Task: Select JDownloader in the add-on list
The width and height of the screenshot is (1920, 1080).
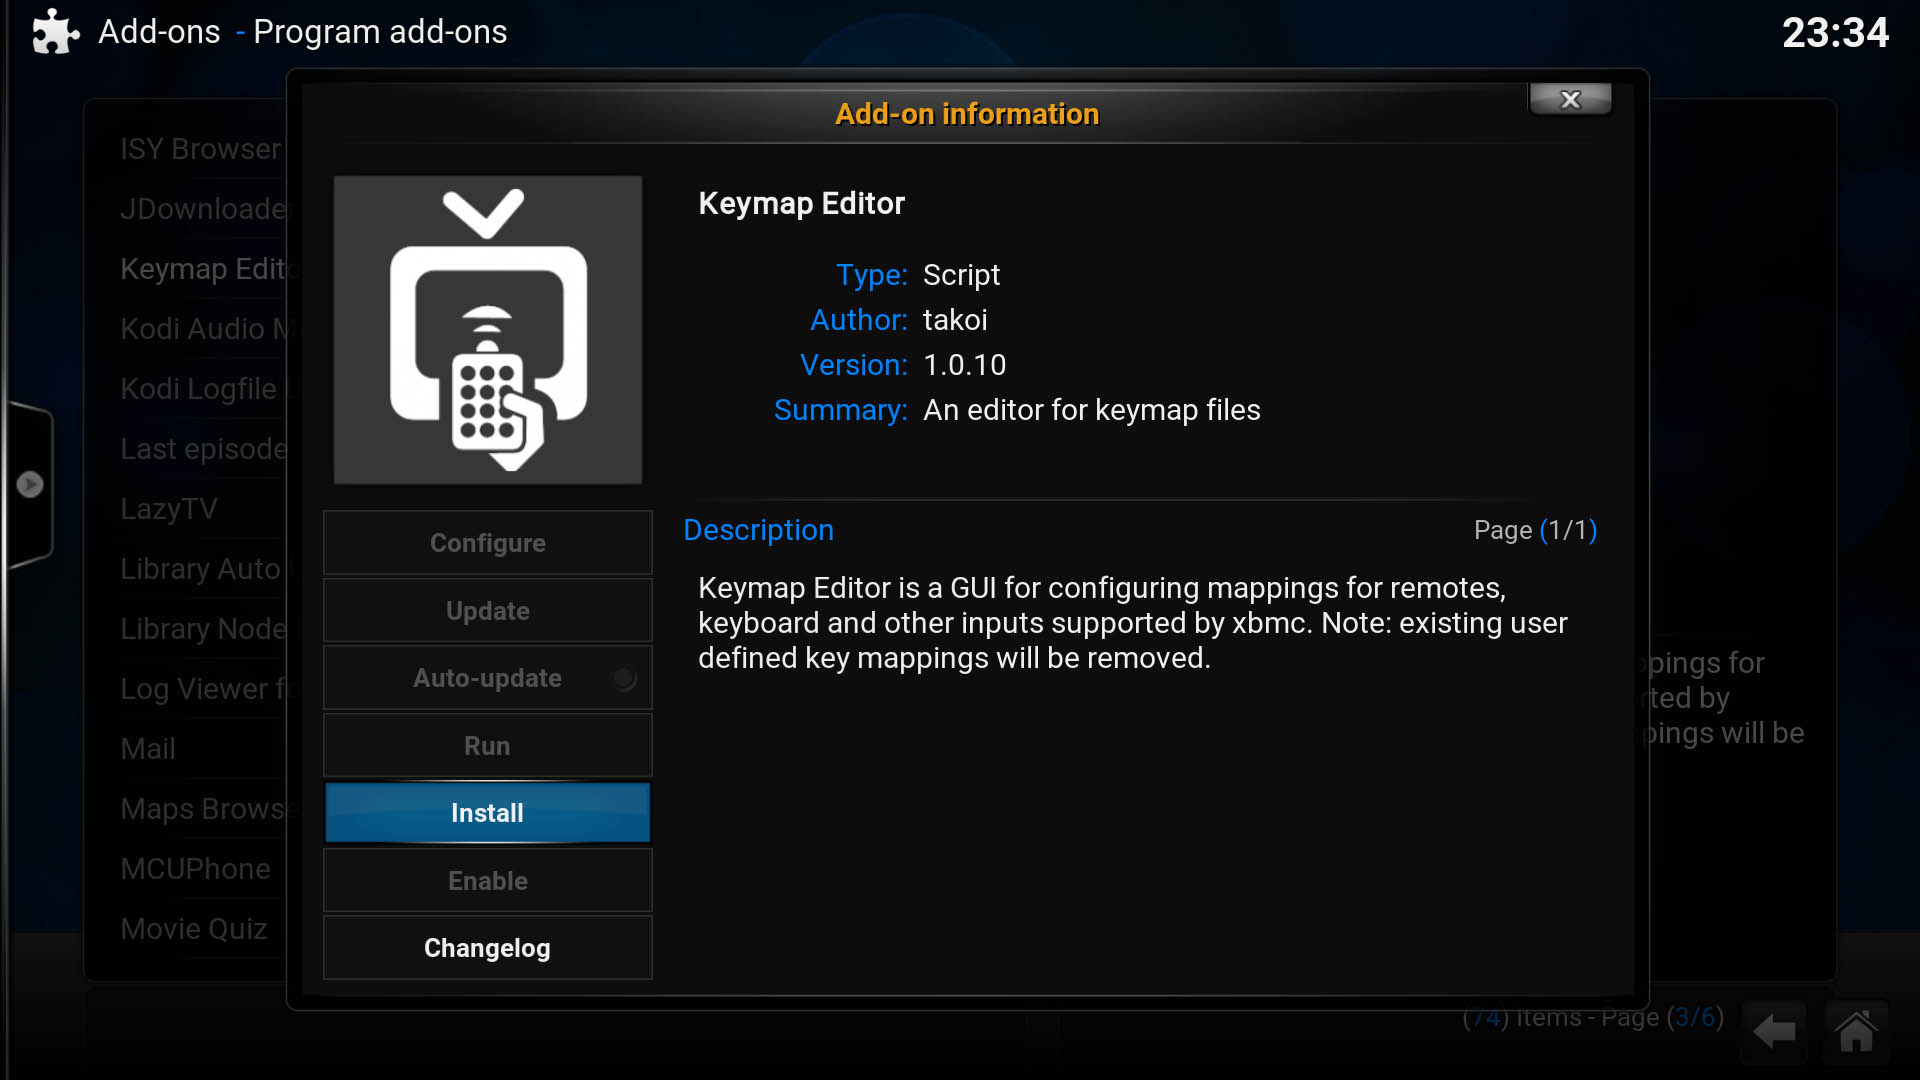Action: (203, 209)
